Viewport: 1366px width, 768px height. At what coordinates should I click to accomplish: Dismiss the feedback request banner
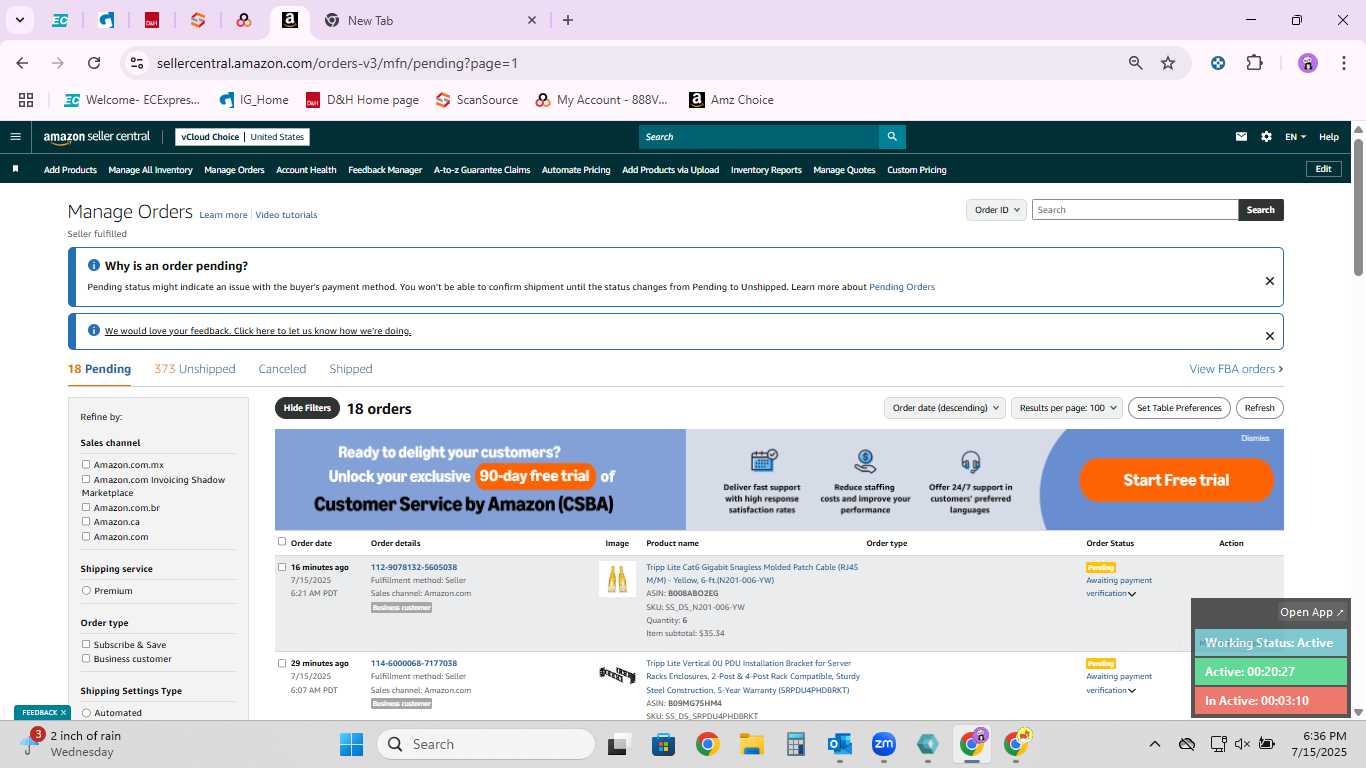coord(1270,336)
